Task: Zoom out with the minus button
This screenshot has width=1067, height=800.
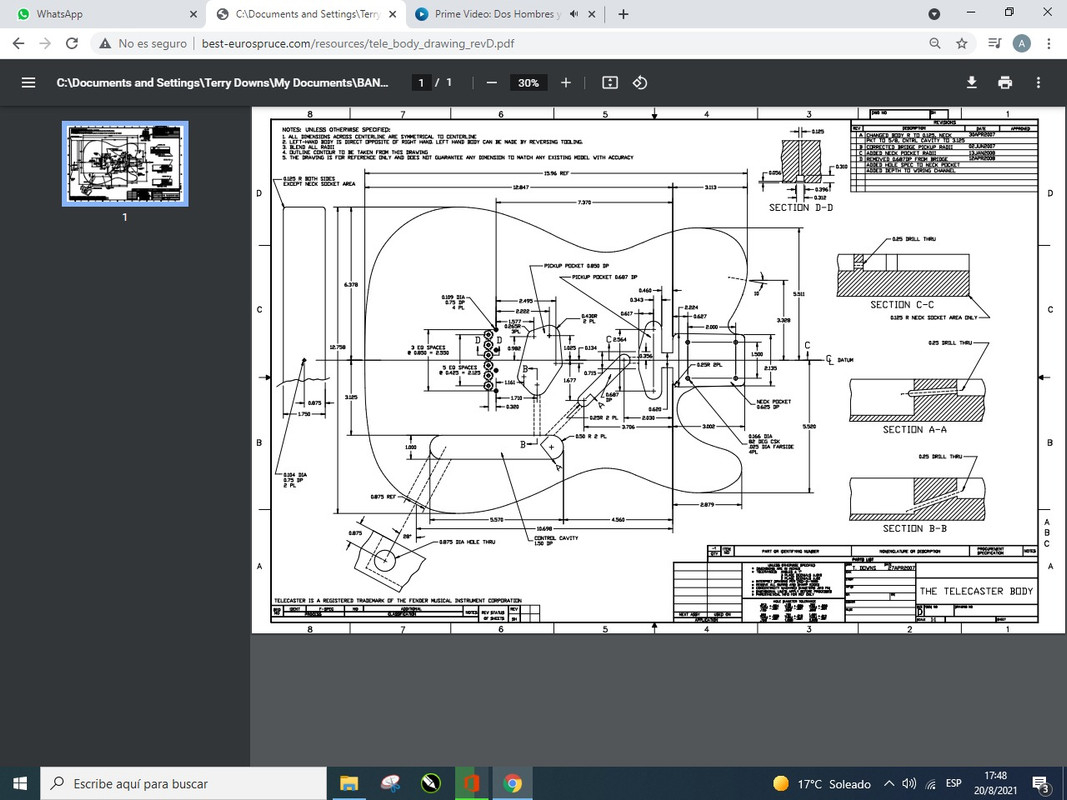Action: point(491,83)
